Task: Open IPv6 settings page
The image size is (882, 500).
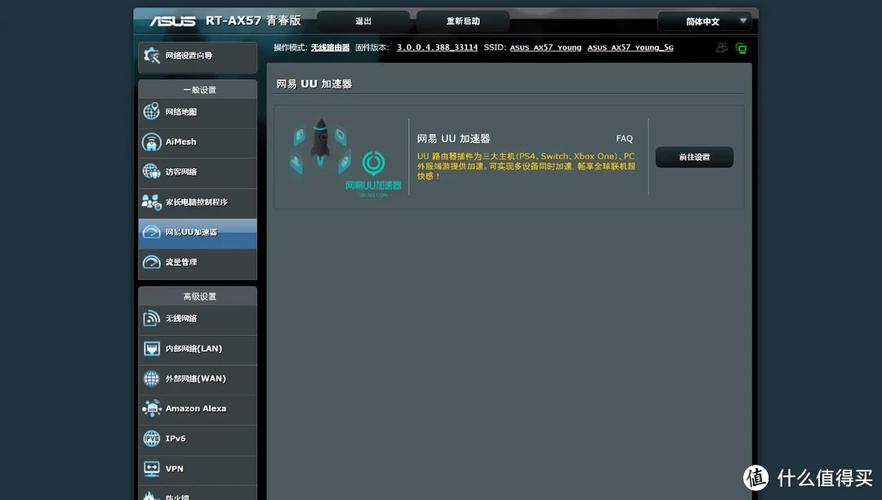Action: (197, 438)
